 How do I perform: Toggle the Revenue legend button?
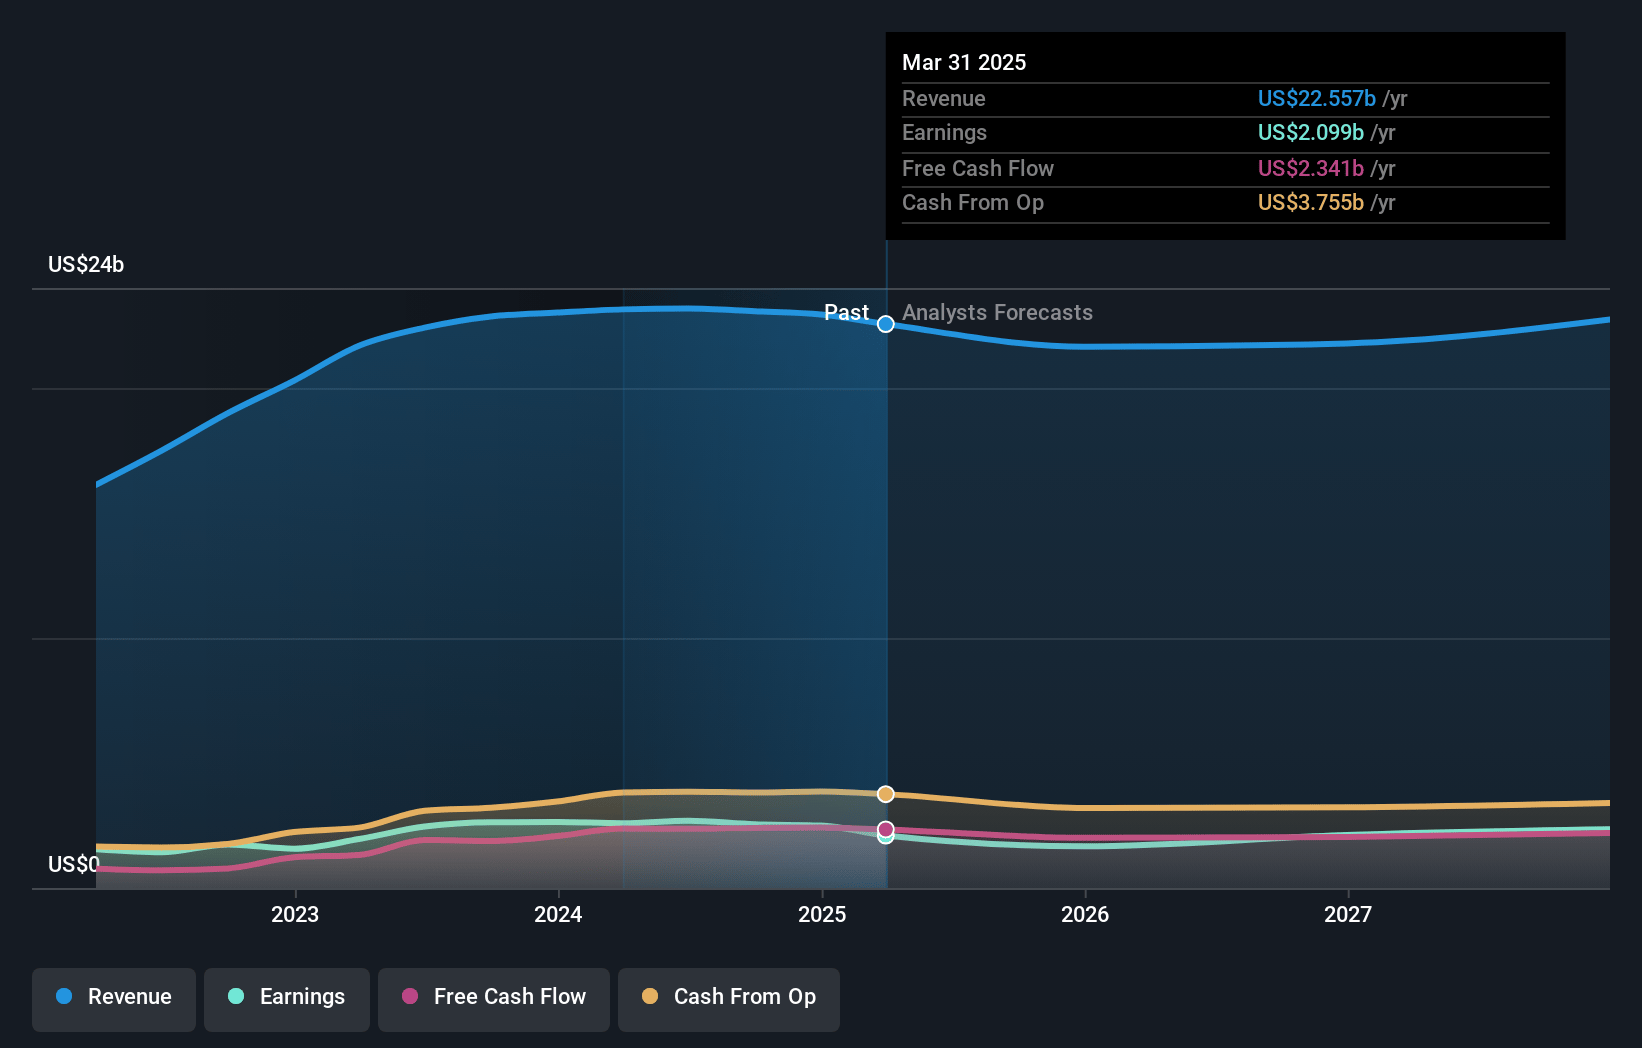click(x=114, y=999)
